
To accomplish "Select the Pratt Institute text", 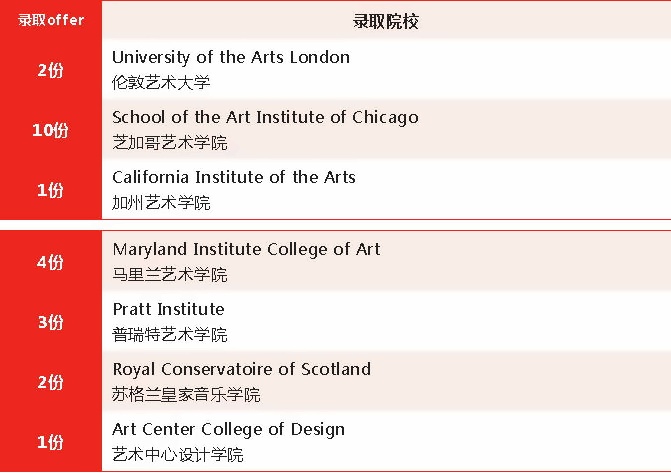I will pyautogui.click(x=168, y=309).
